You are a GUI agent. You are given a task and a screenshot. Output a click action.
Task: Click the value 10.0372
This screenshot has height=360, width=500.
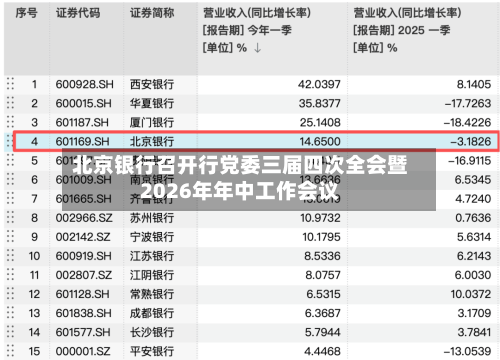click(471, 294)
